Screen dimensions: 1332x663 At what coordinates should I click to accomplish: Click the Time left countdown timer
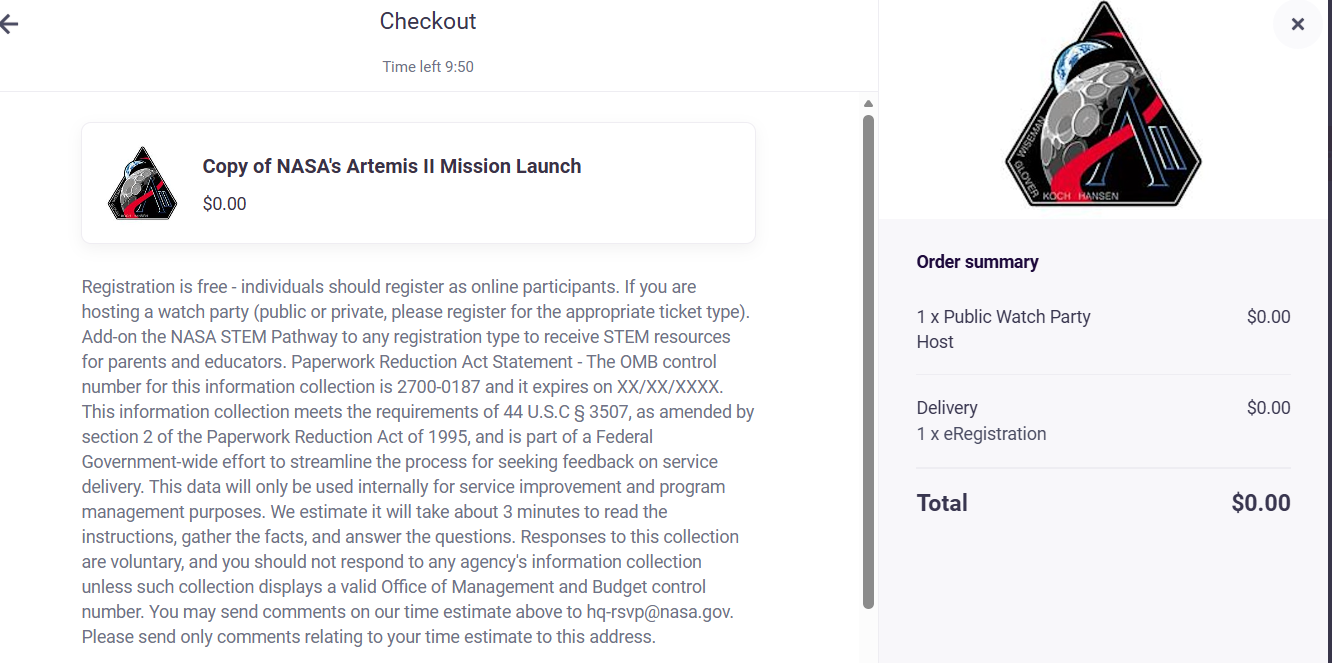point(428,67)
